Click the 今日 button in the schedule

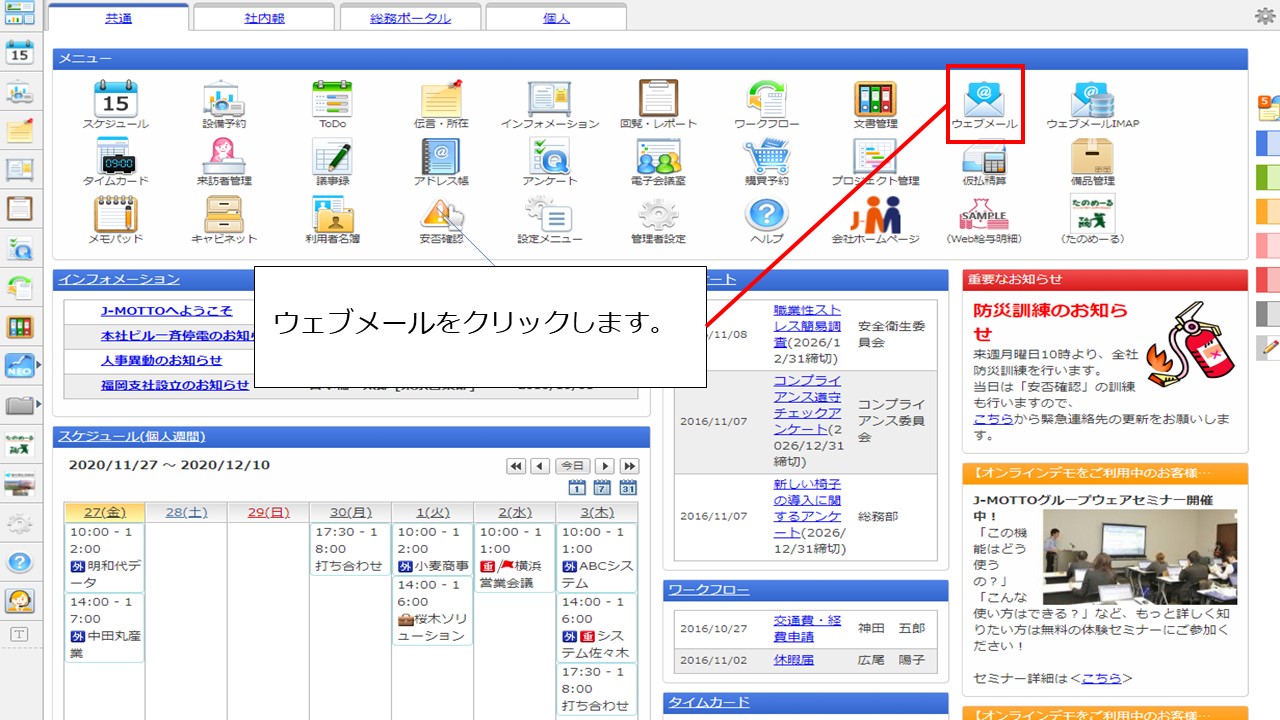pos(572,466)
